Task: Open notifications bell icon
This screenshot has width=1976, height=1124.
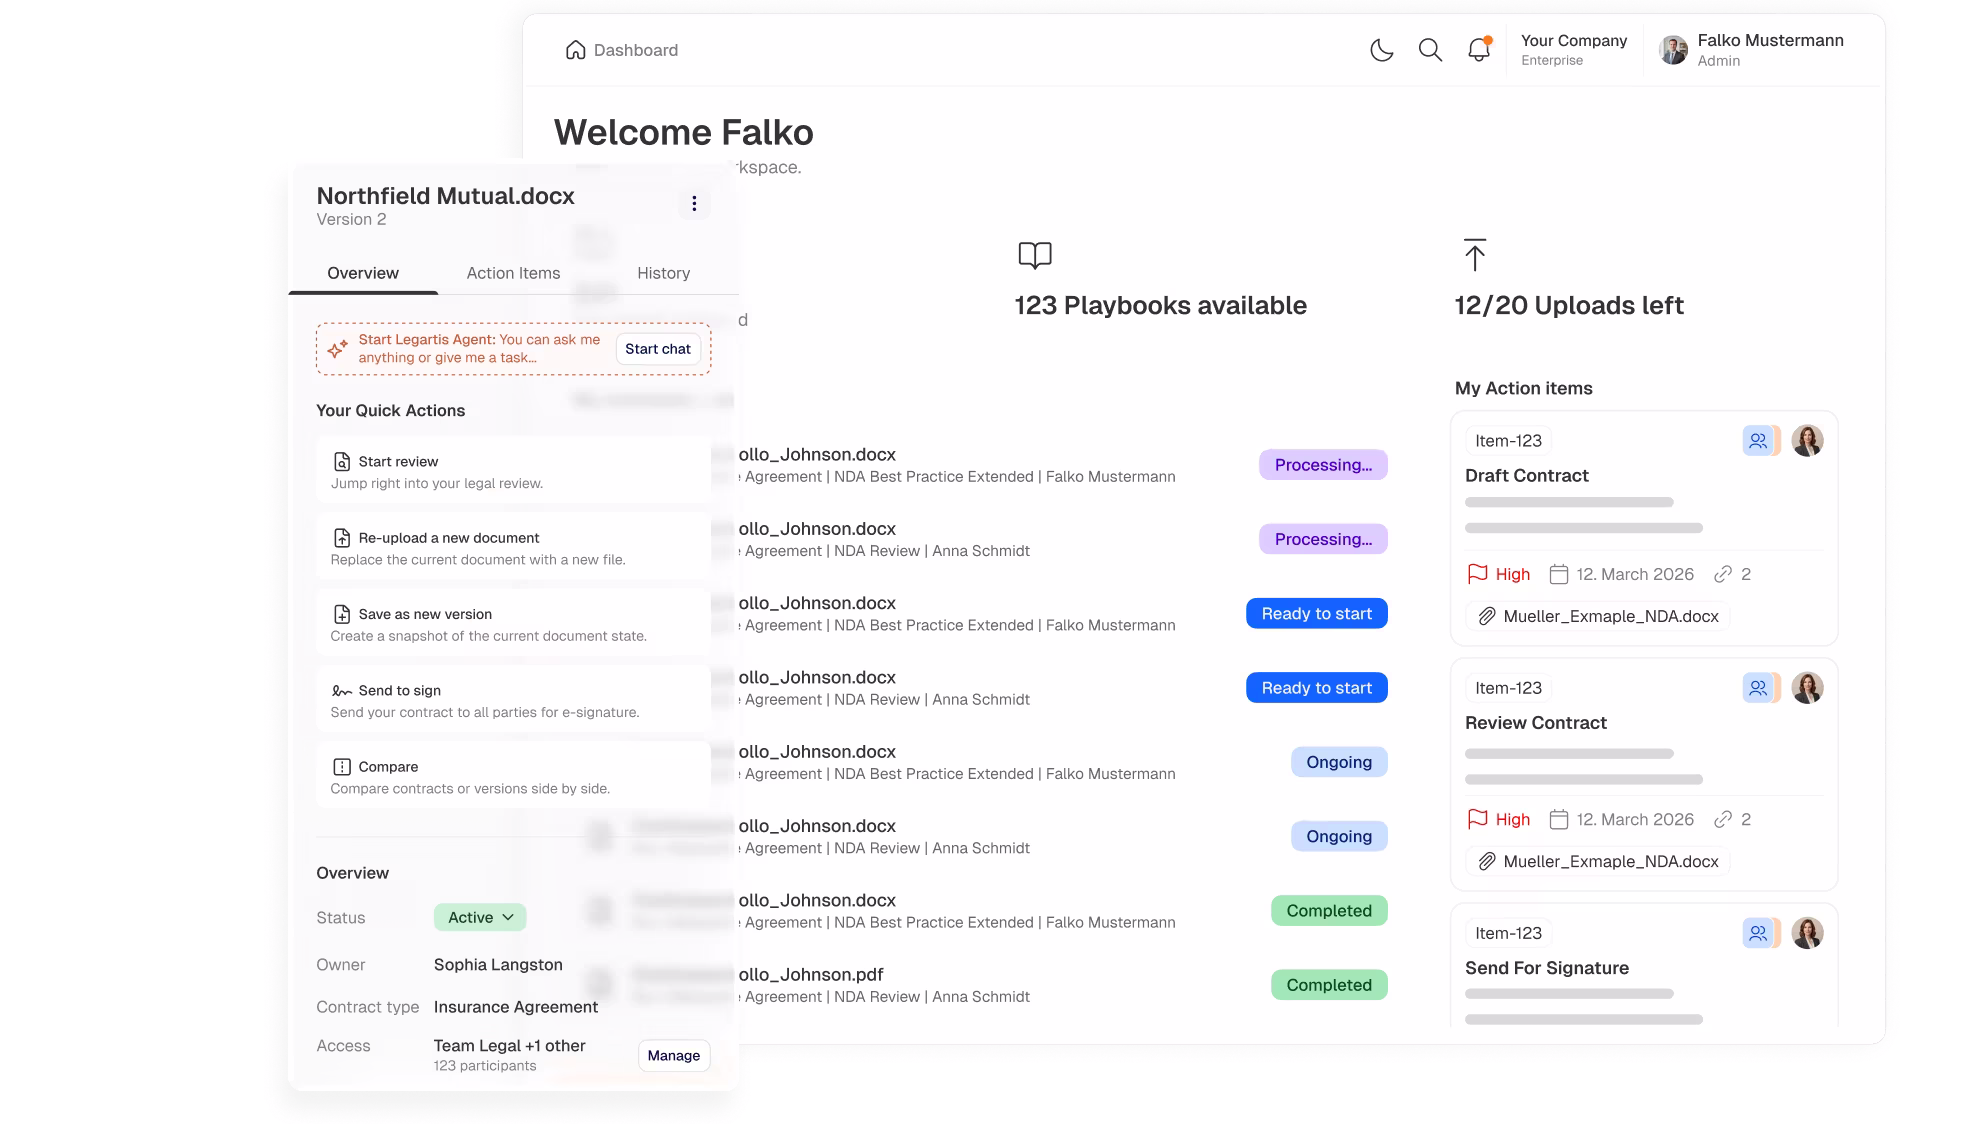Action: pos(1479,49)
